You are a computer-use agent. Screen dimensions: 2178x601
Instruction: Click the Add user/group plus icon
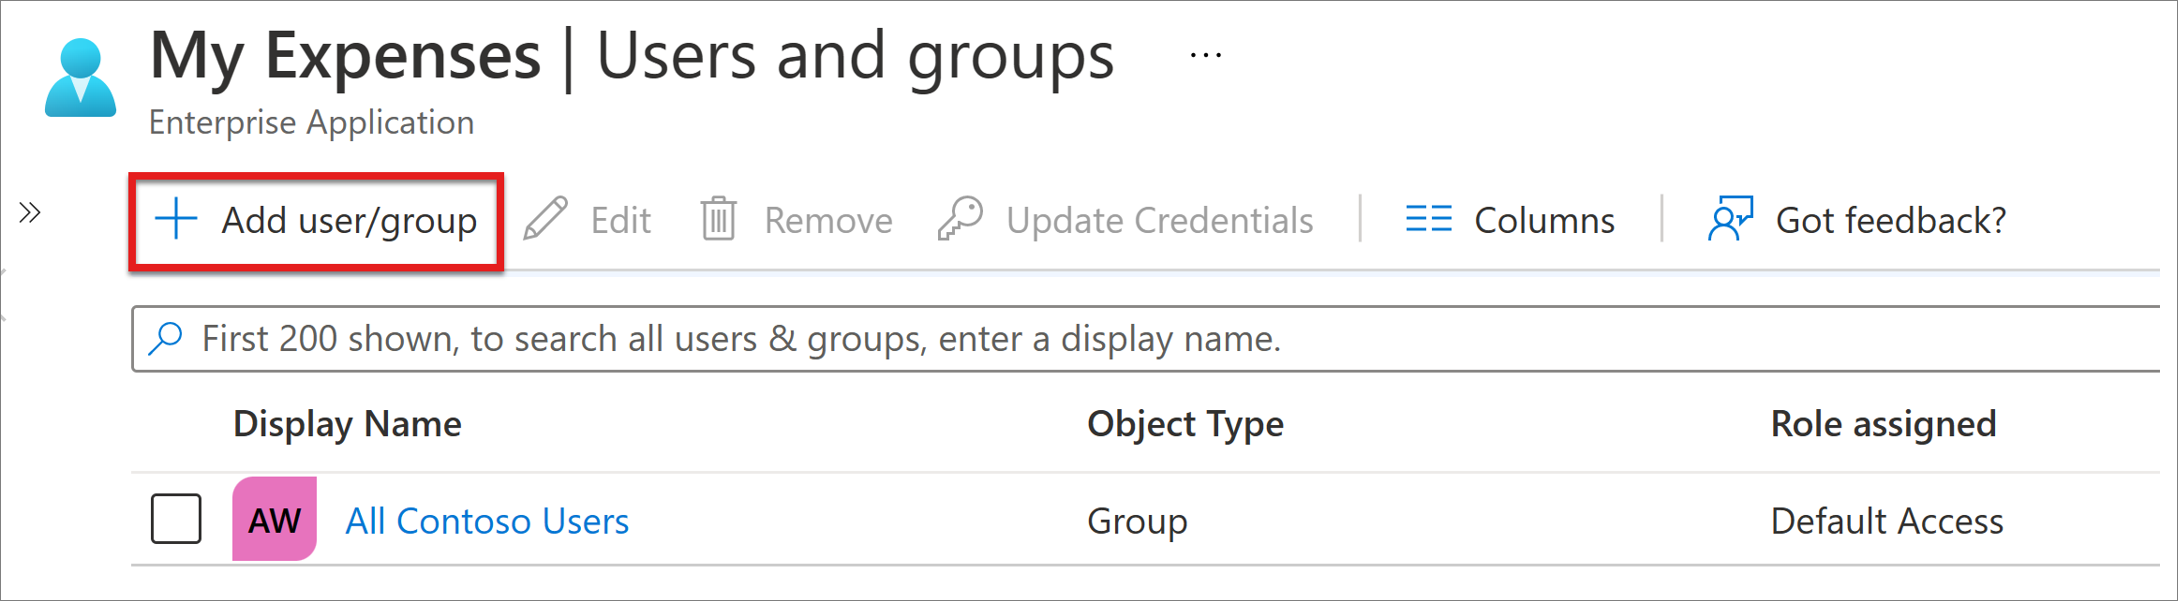point(177,219)
